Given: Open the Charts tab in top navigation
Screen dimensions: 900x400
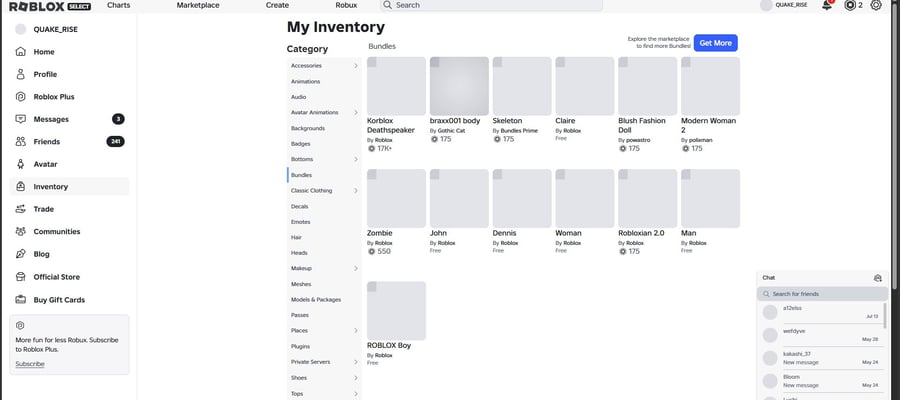Looking at the screenshot, I should click(118, 5).
